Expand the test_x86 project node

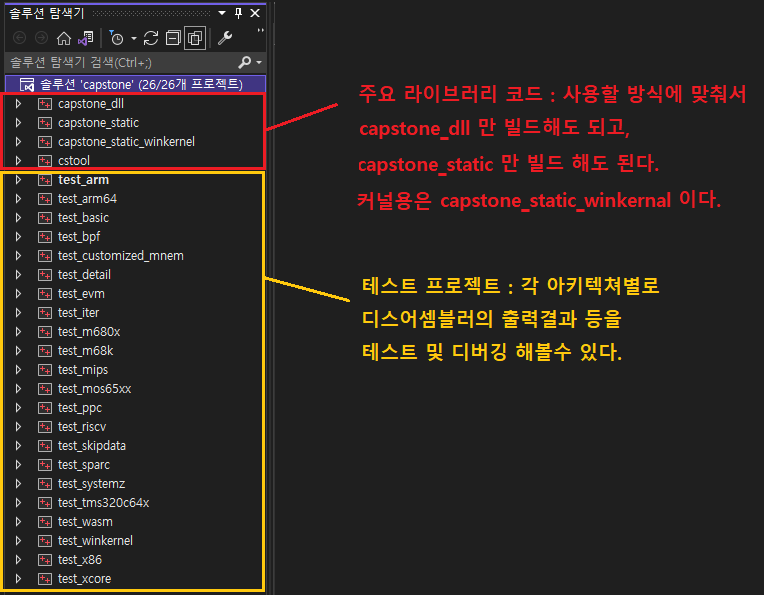18,559
